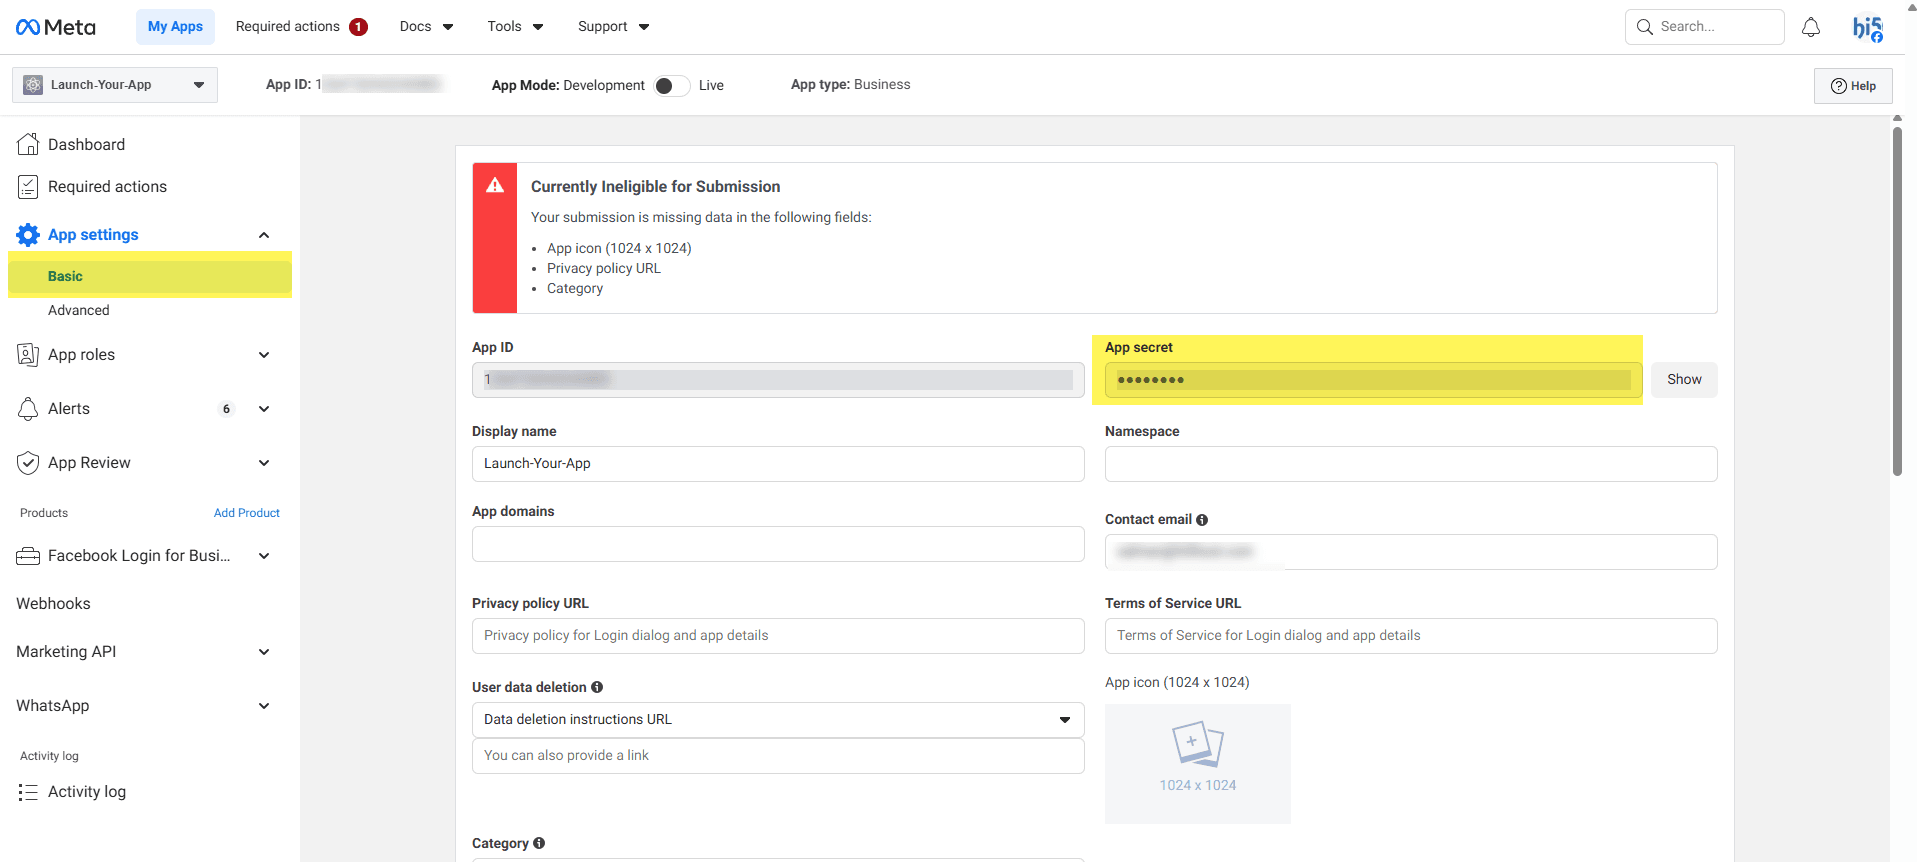Click the Dashboard home icon
Viewport: 1917px width, 862px height.
coord(28,145)
